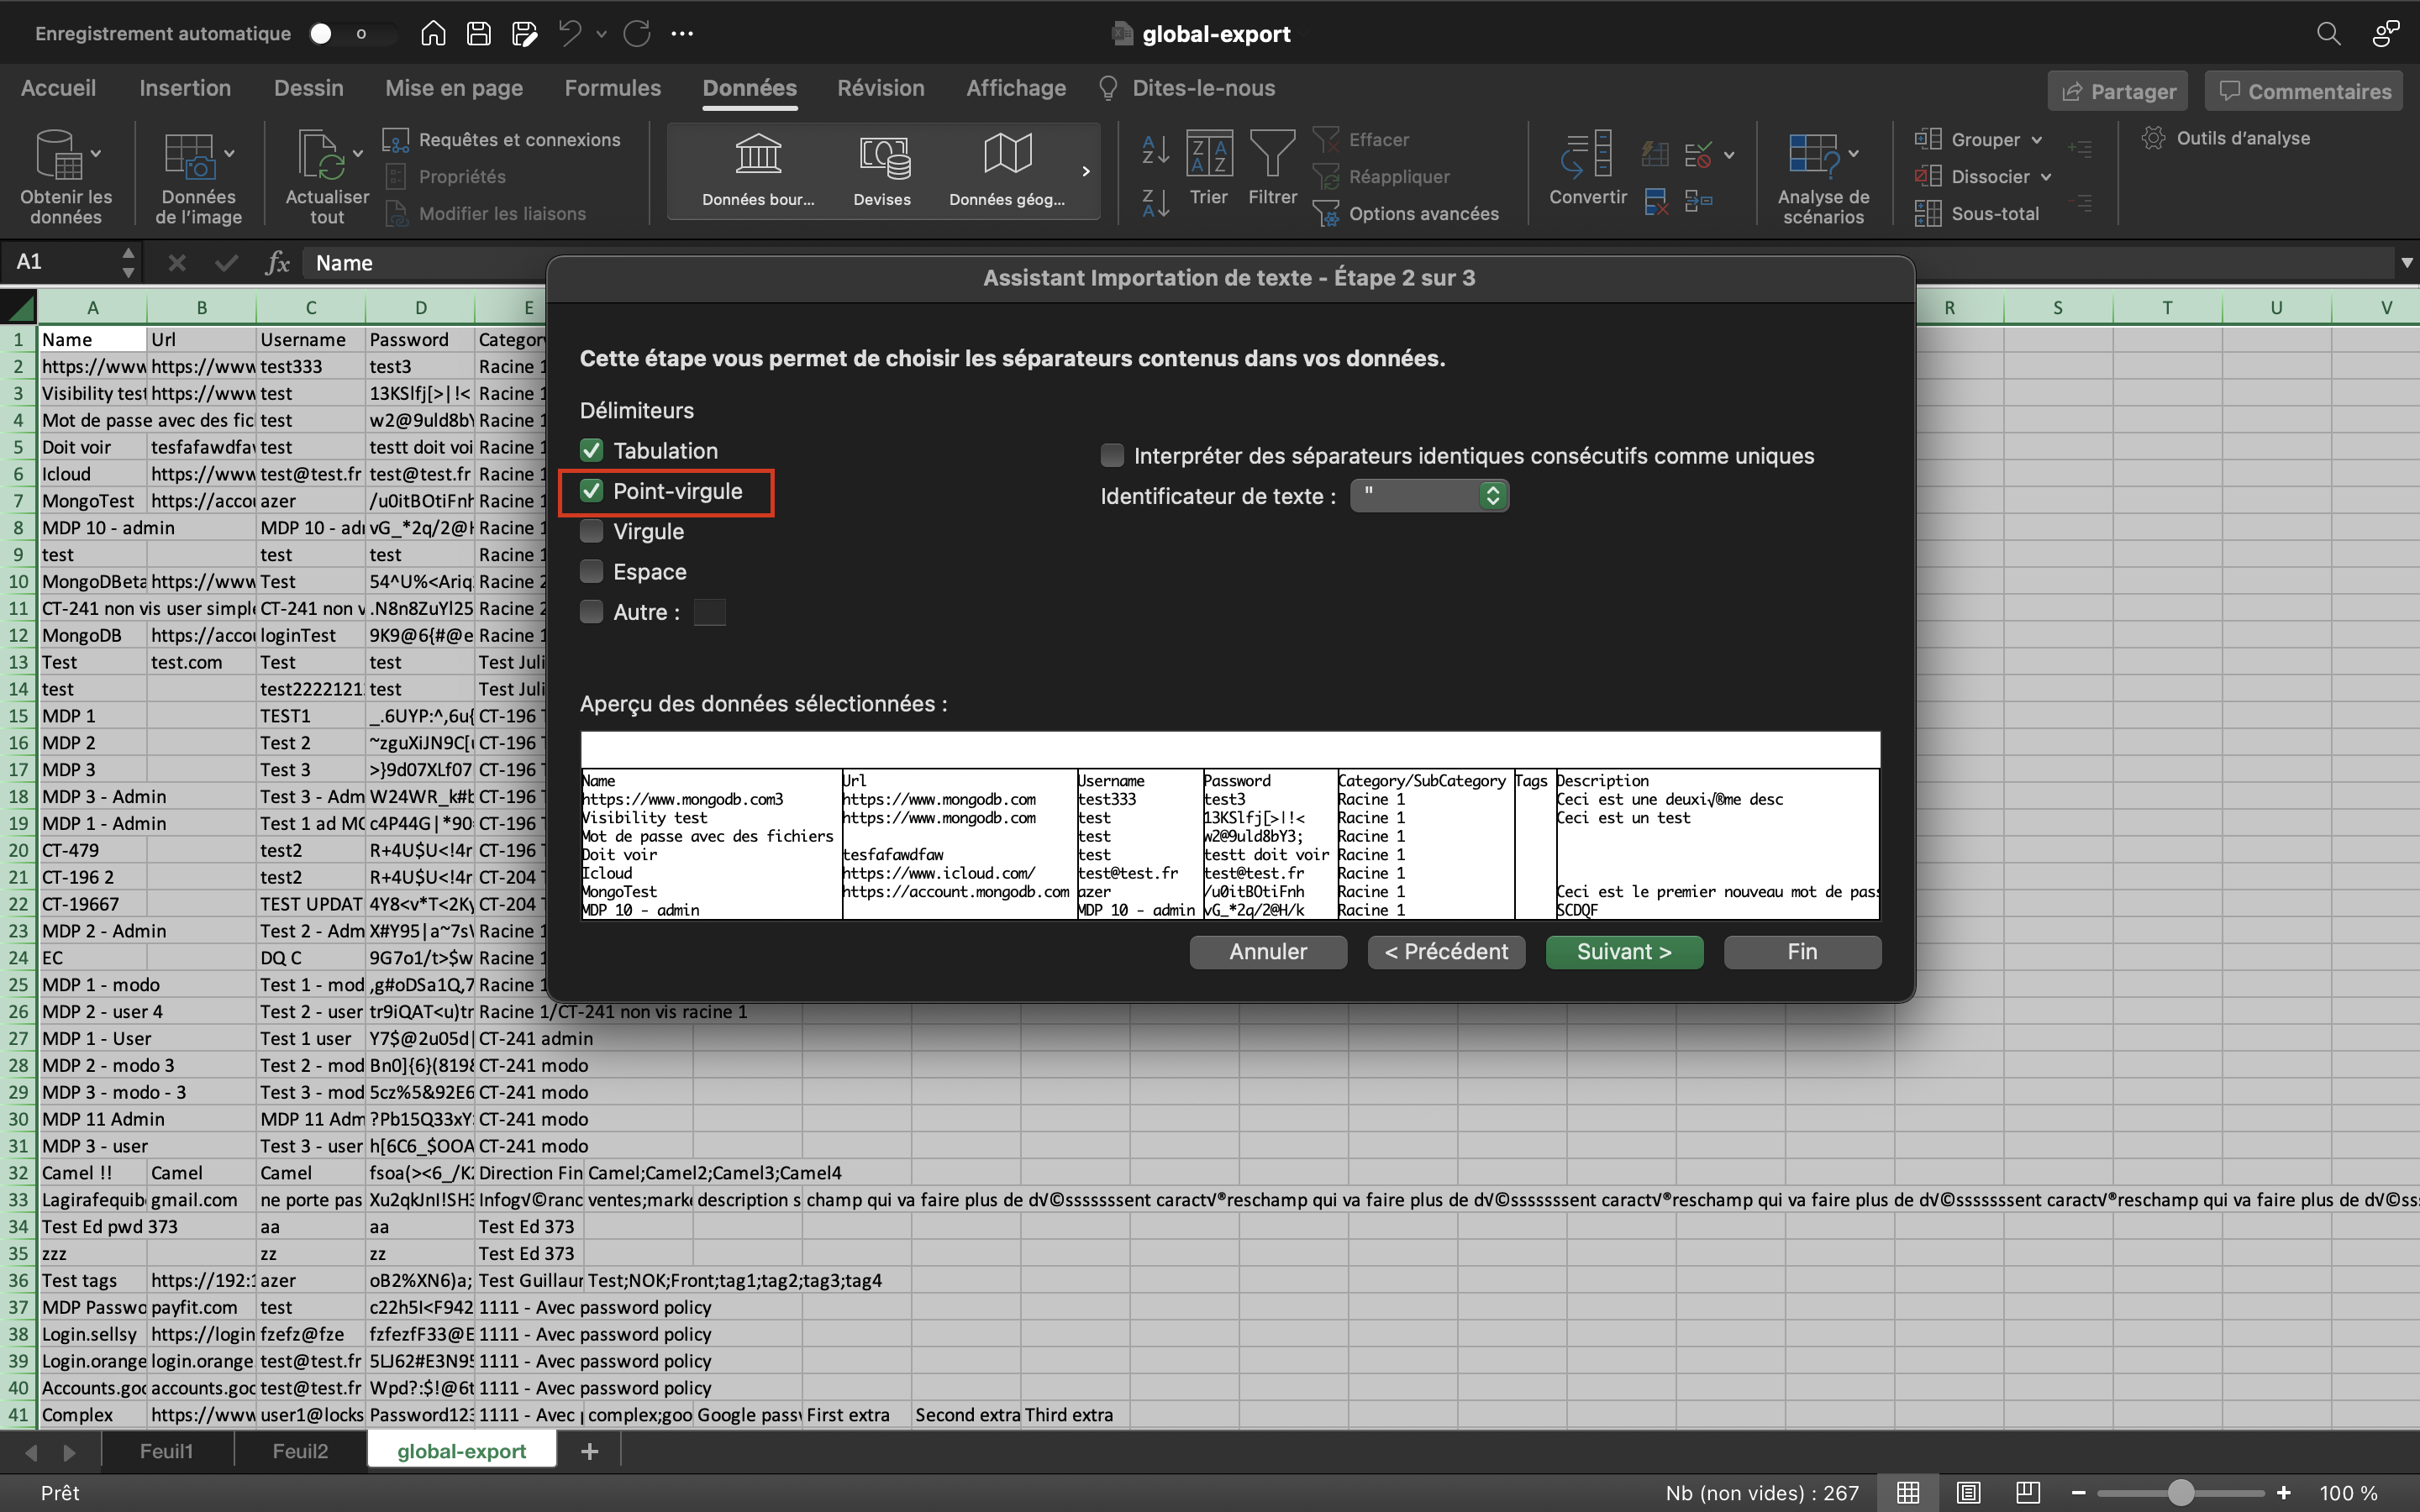Open search magnifier in title bar
Viewport: 2420px width, 1512px height.
pos(2328,34)
